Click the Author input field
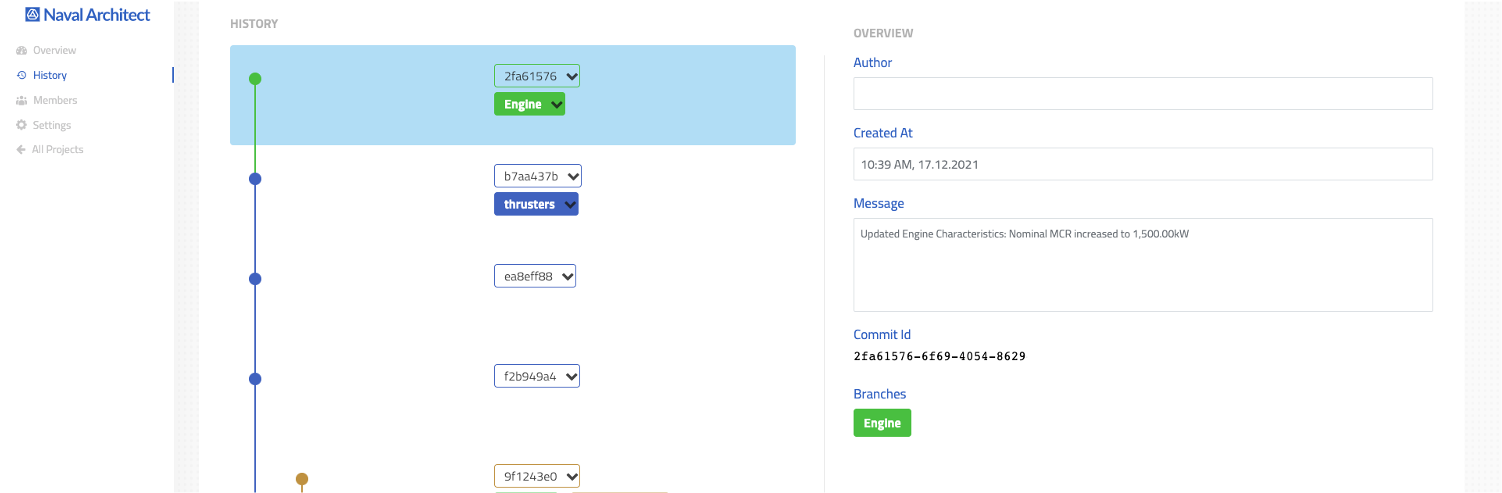 tap(1143, 93)
